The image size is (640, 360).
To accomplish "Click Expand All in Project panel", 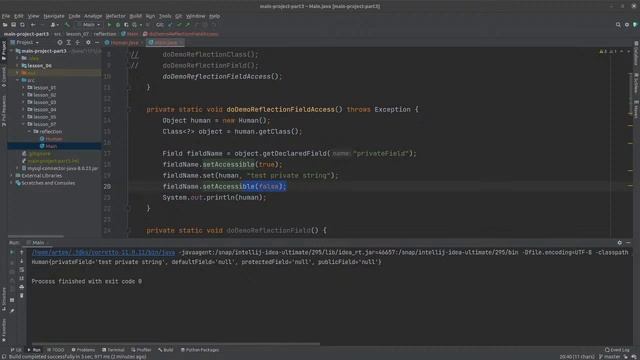I will [69, 42].
